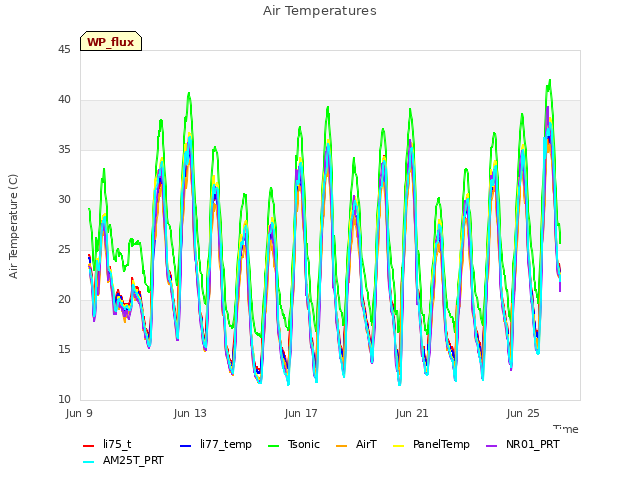
Task: Toggle the AM25T_PRT legend entry
Action: 123,461
